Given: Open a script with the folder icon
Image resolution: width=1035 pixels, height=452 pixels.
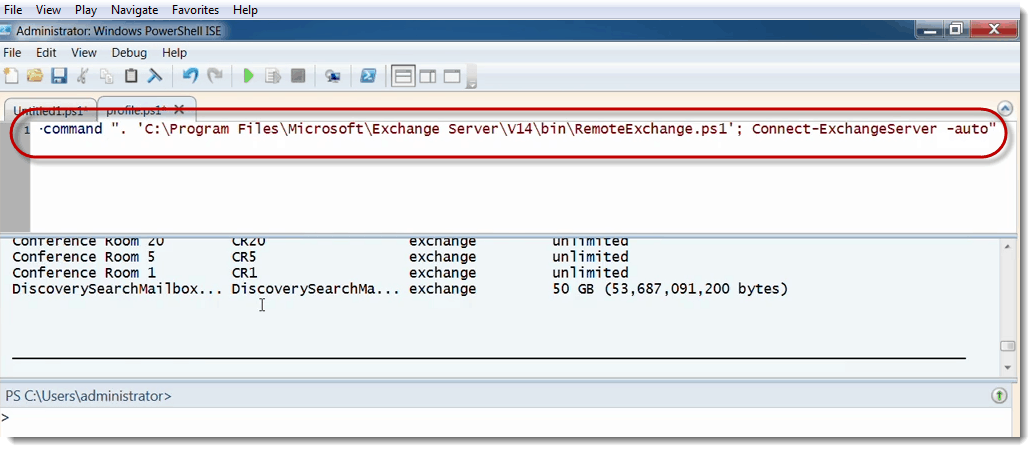Looking at the screenshot, I should [x=34, y=77].
